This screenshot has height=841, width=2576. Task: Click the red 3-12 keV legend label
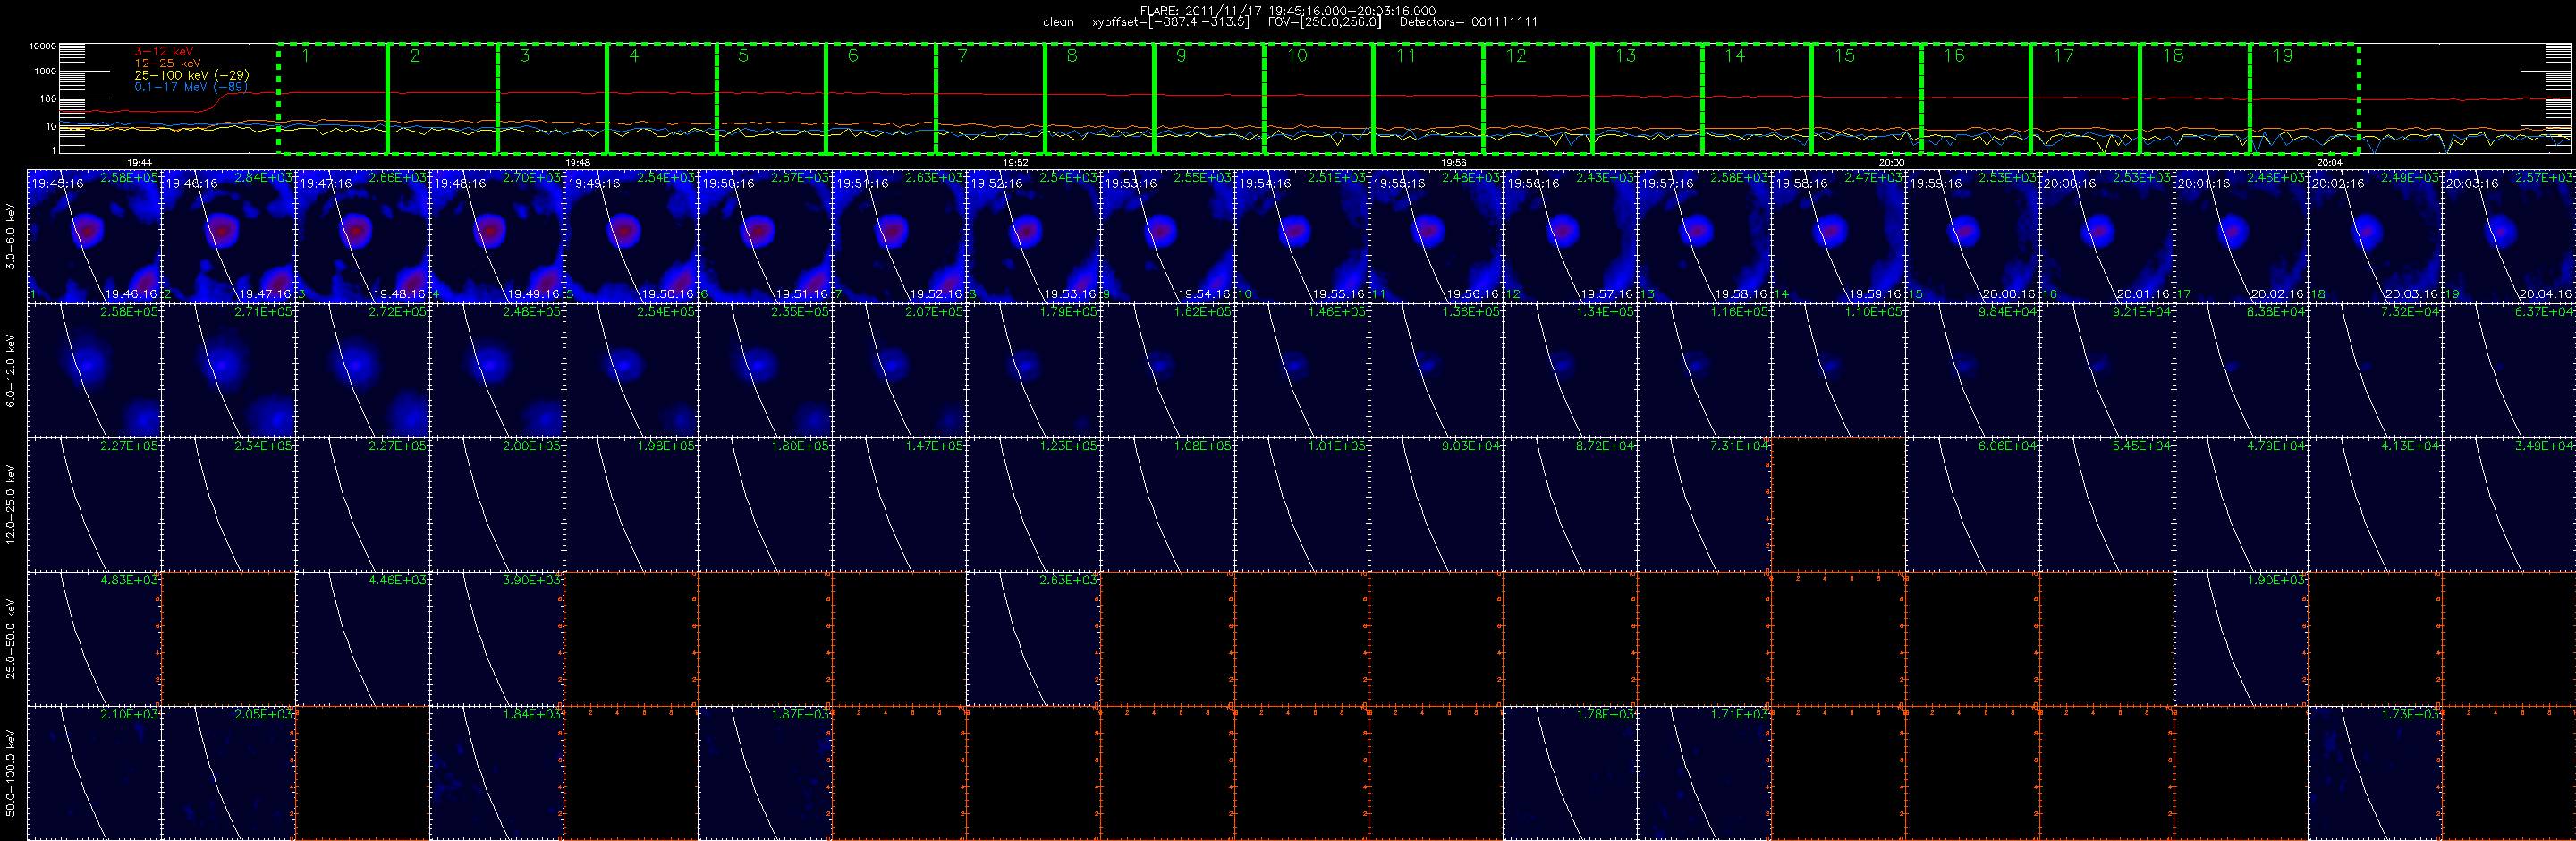(164, 51)
